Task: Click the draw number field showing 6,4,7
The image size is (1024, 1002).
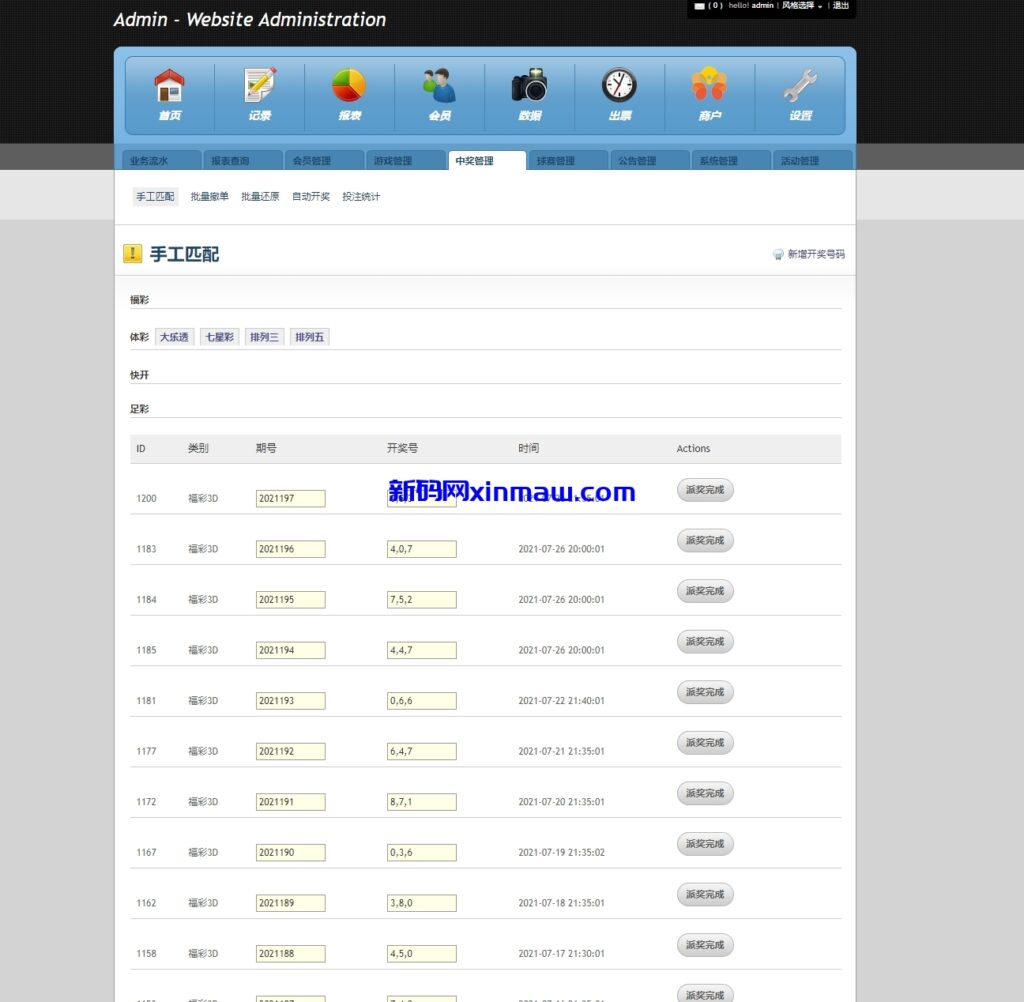Action: (x=421, y=751)
